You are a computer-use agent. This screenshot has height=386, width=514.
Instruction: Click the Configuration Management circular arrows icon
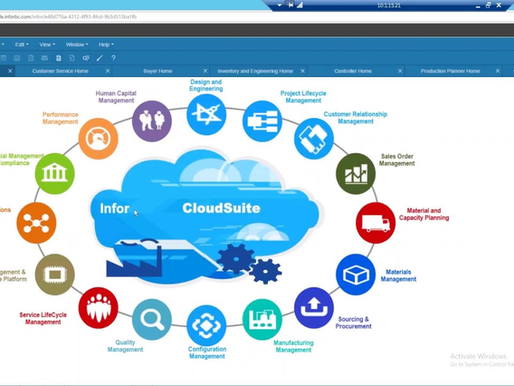point(206,325)
